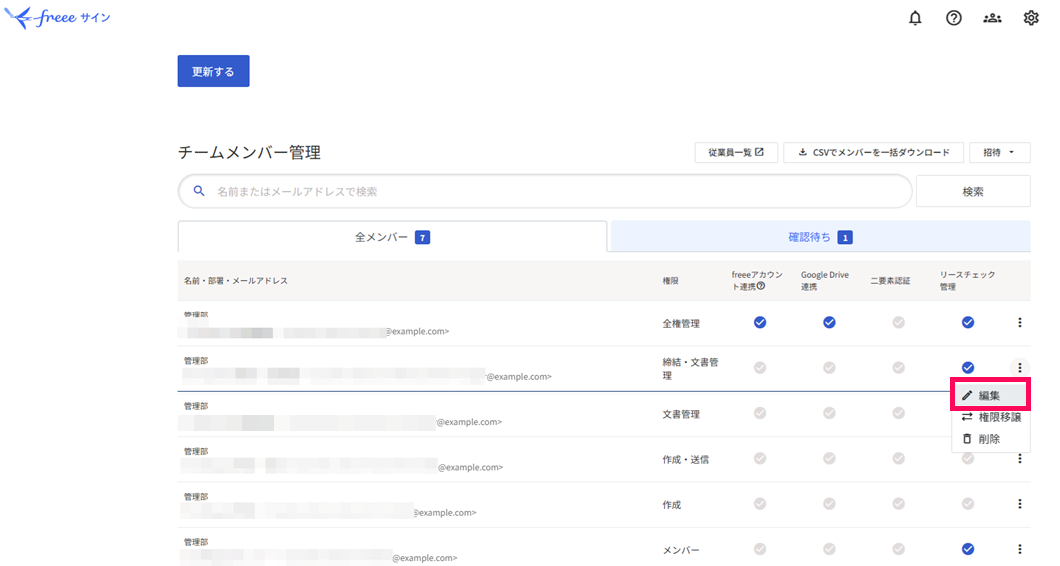Open the notifications bell icon
The height and width of the screenshot is (566, 1060).
pos(915,18)
